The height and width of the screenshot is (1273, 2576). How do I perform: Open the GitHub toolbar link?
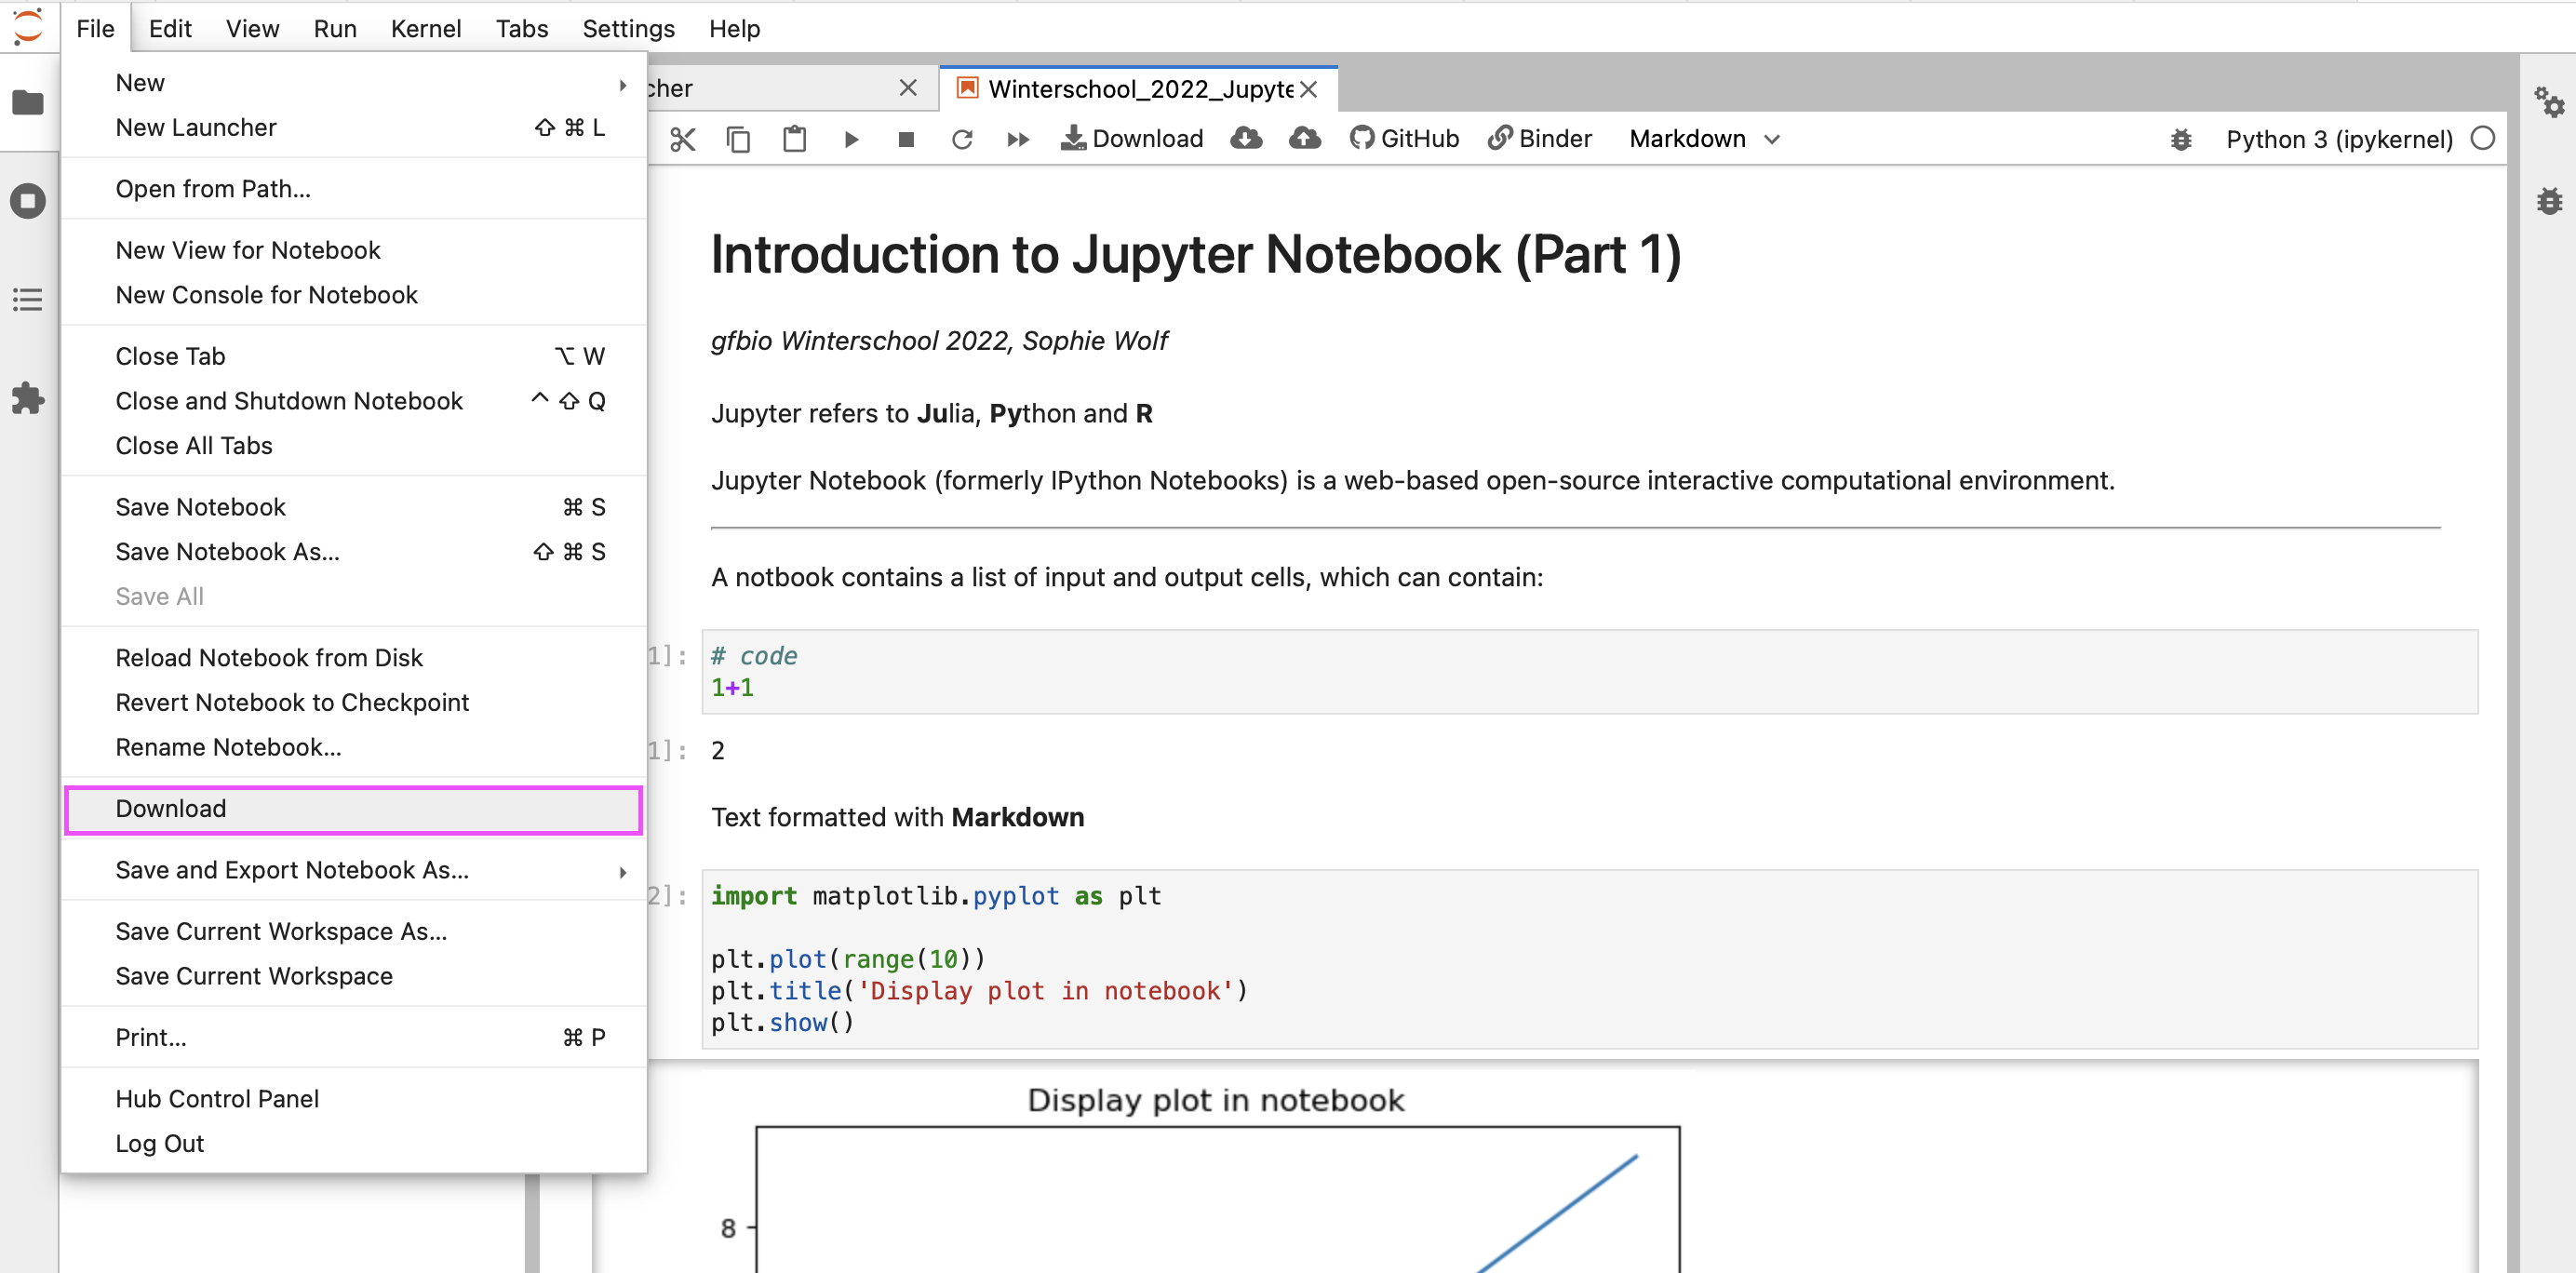[x=1404, y=139]
